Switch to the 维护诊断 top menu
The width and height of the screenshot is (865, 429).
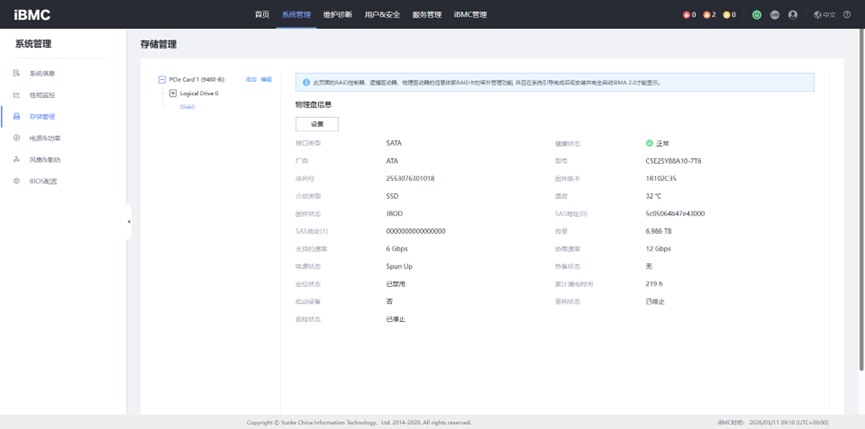pos(337,15)
